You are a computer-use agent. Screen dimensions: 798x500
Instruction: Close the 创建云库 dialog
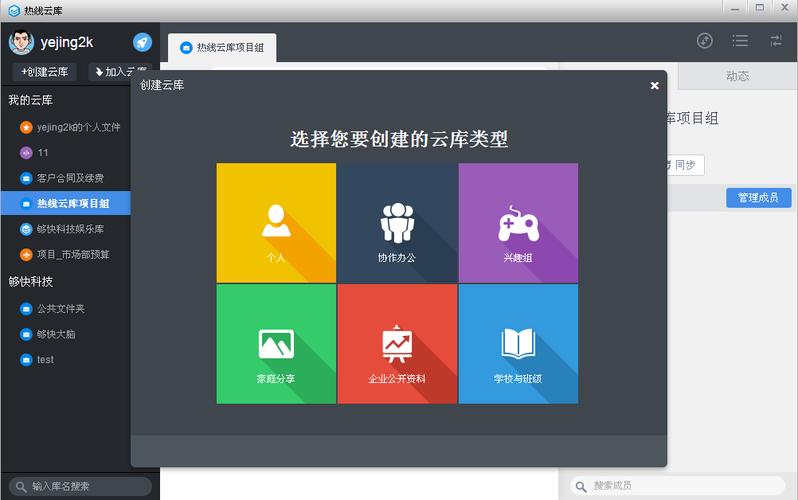tap(654, 86)
